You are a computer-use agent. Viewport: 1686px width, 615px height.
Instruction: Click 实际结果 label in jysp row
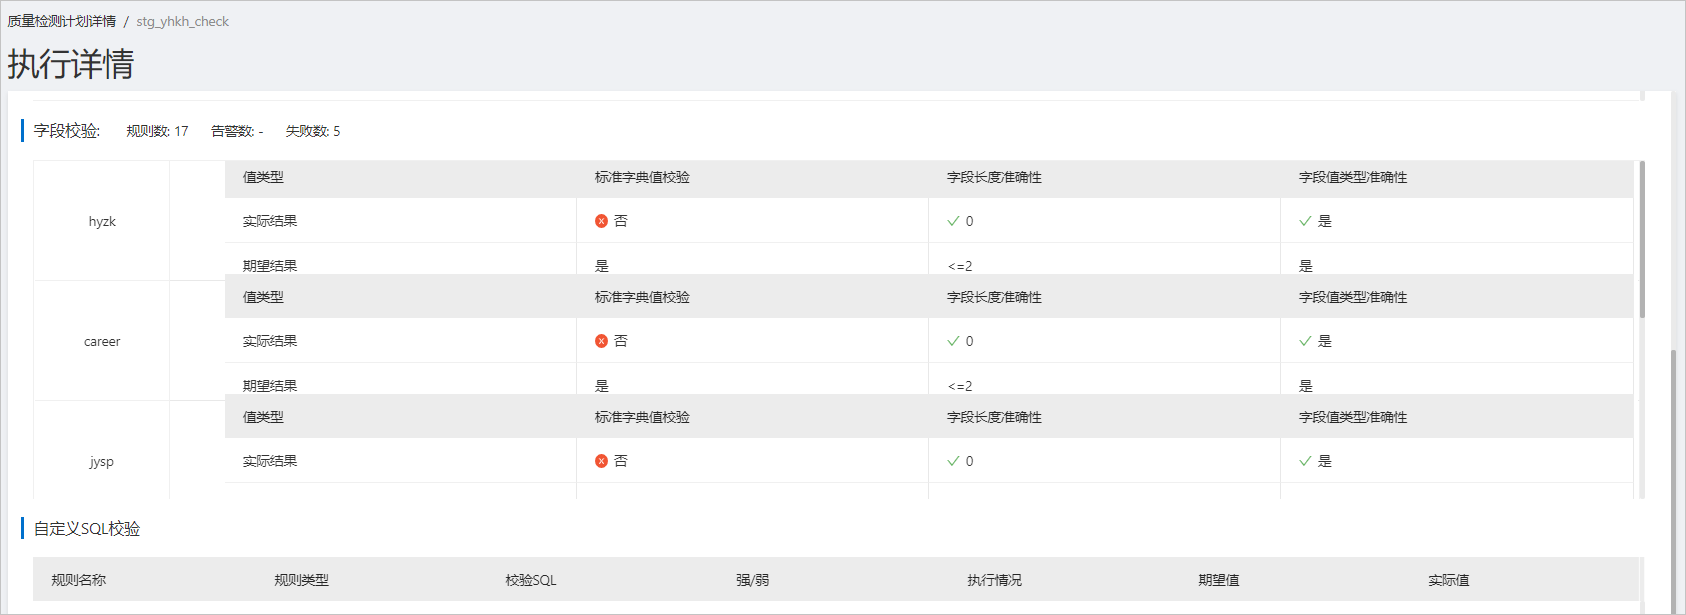point(270,461)
